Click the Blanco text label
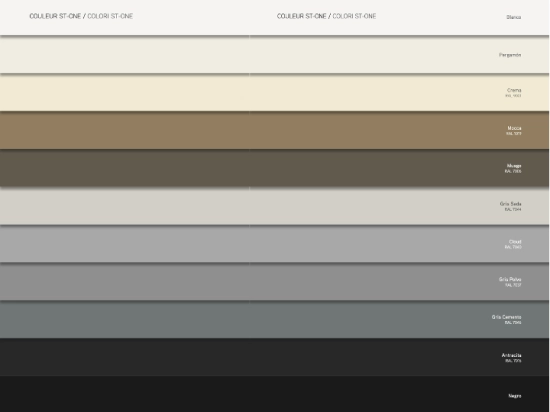This screenshot has width=550, height=412. 514,17
